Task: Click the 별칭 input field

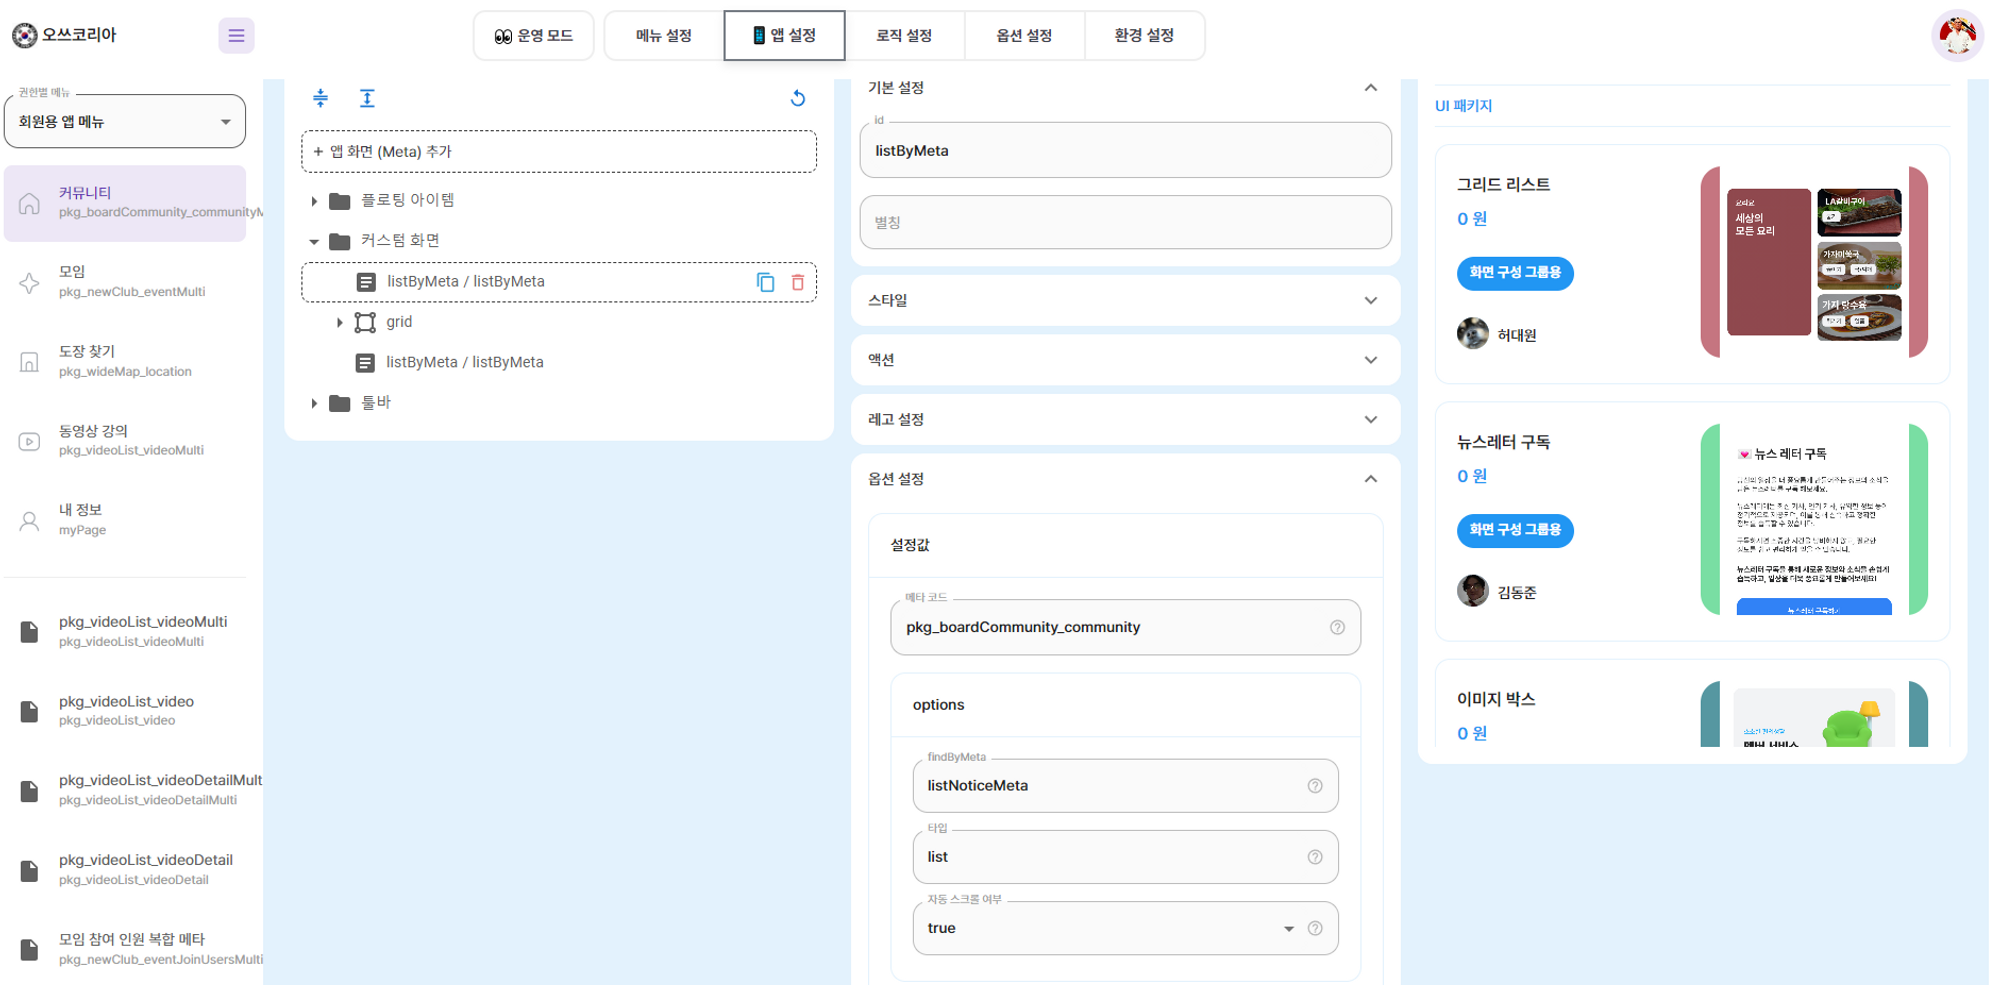Action: coord(1125,222)
